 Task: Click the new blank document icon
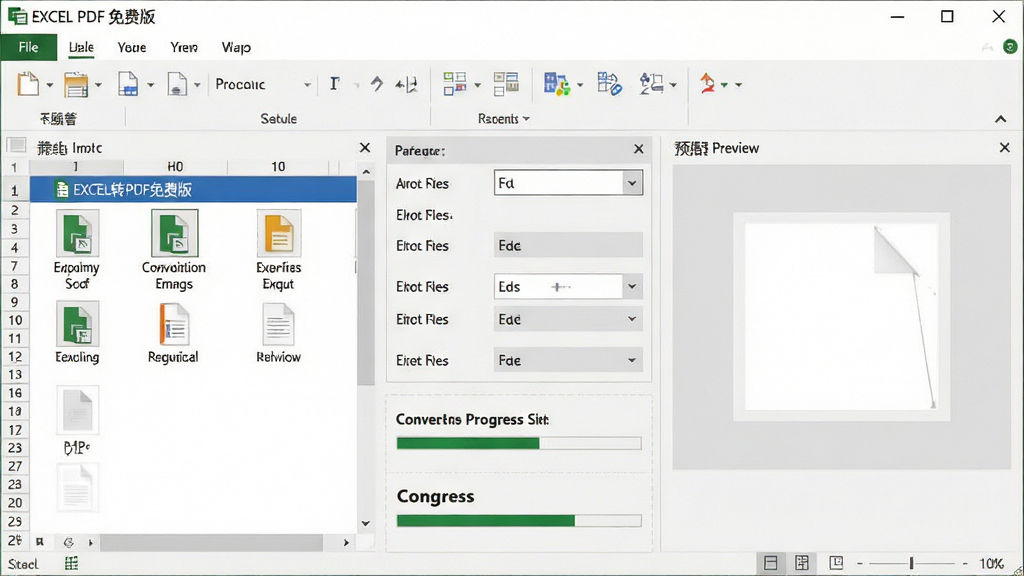[x=27, y=84]
